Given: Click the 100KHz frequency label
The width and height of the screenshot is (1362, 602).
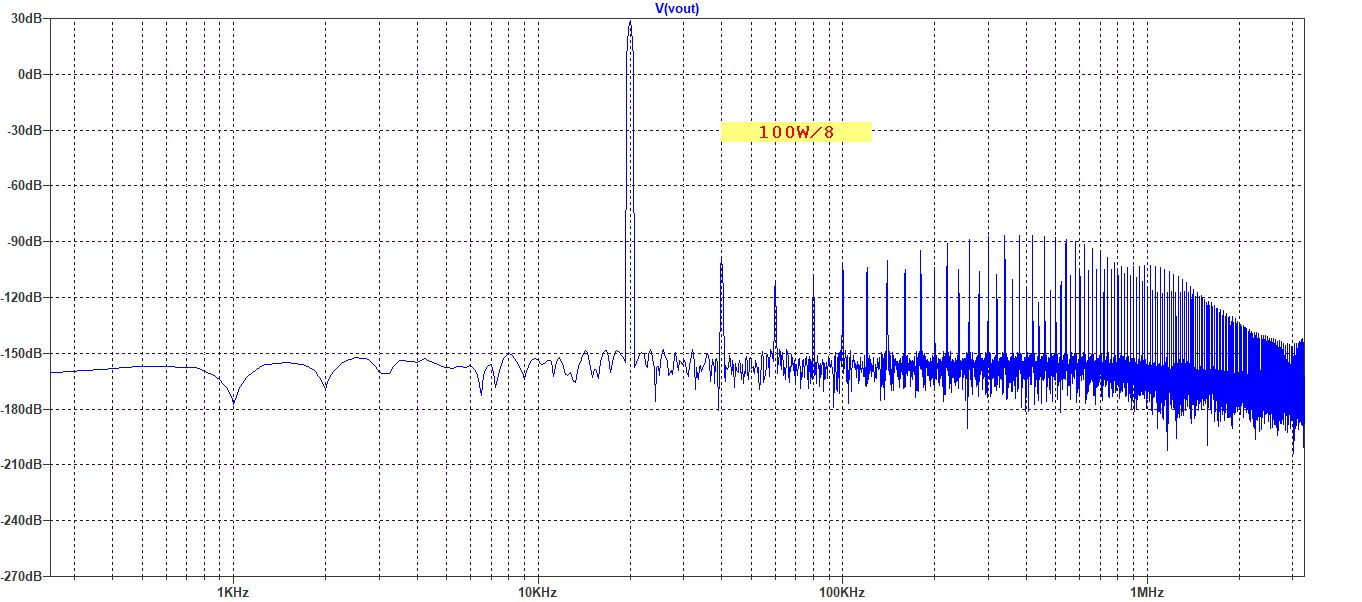Looking at the screenshot, I should (x=841, y=592).
